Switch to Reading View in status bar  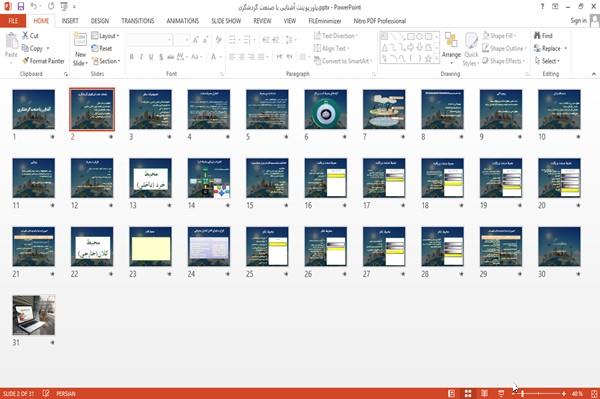tap(484, 393)
